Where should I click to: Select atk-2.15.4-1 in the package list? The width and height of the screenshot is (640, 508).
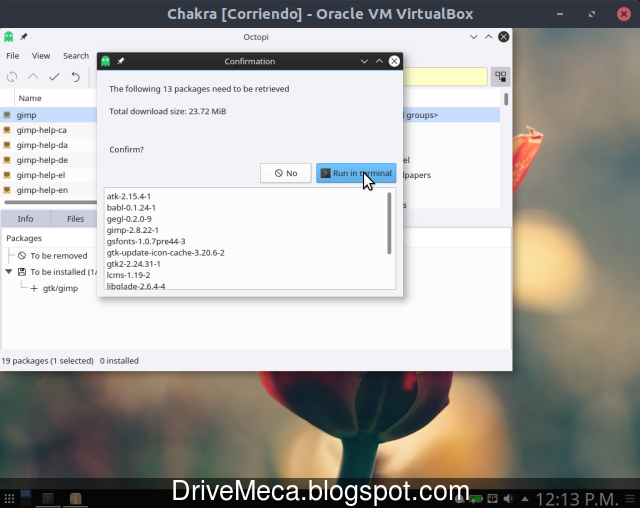[x=129, y=196]
